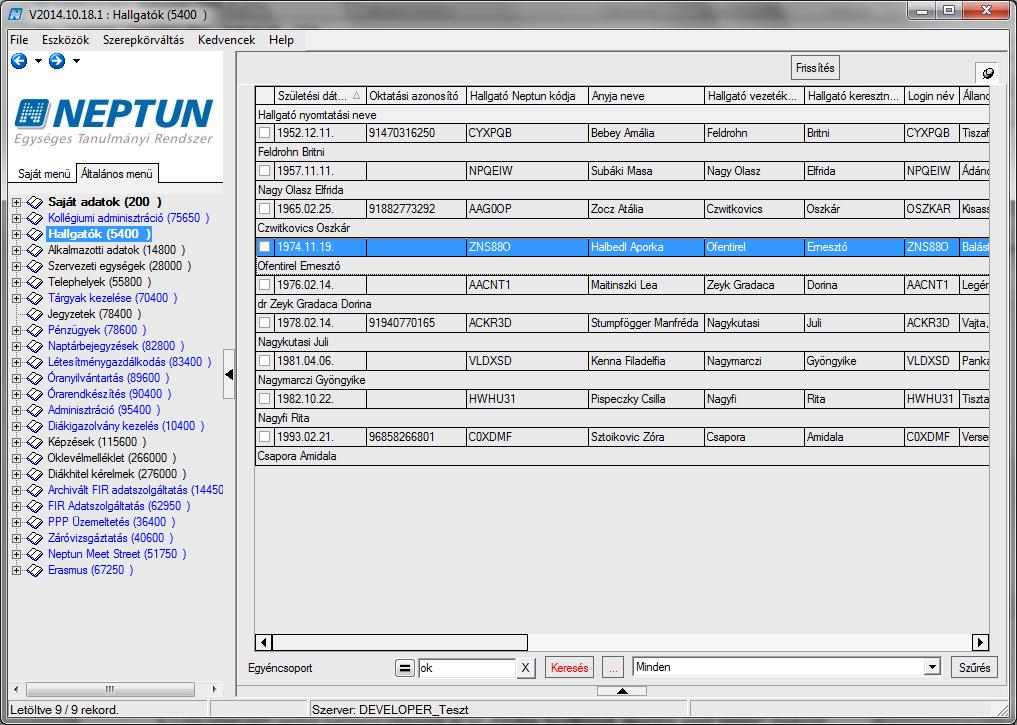Click the sort triangle on Születési dátum column
1017x725 pixels.
click(356, 95)
